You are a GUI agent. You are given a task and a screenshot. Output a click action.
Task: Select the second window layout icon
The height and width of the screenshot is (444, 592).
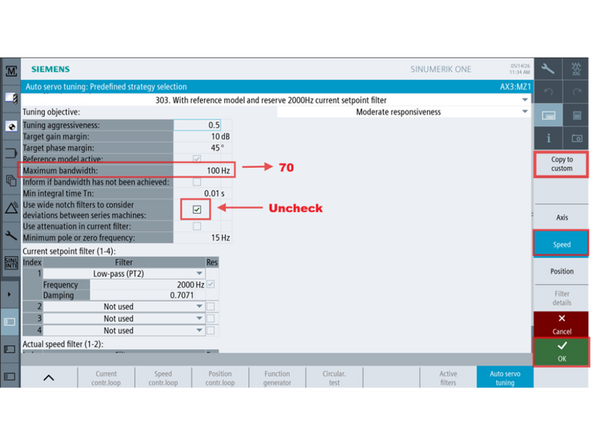(10, 349)
